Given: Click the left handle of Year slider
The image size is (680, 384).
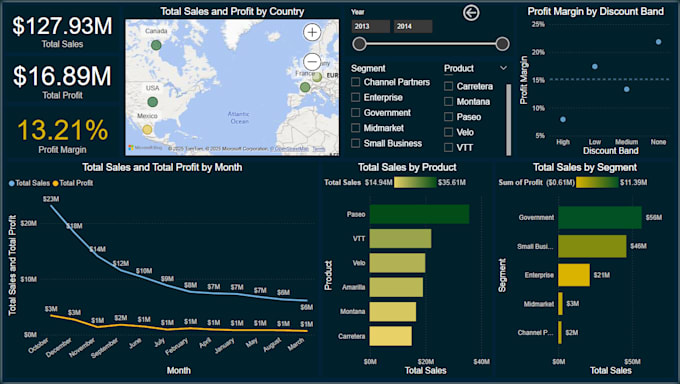Looking at the screenshot, I should point(359,44).
